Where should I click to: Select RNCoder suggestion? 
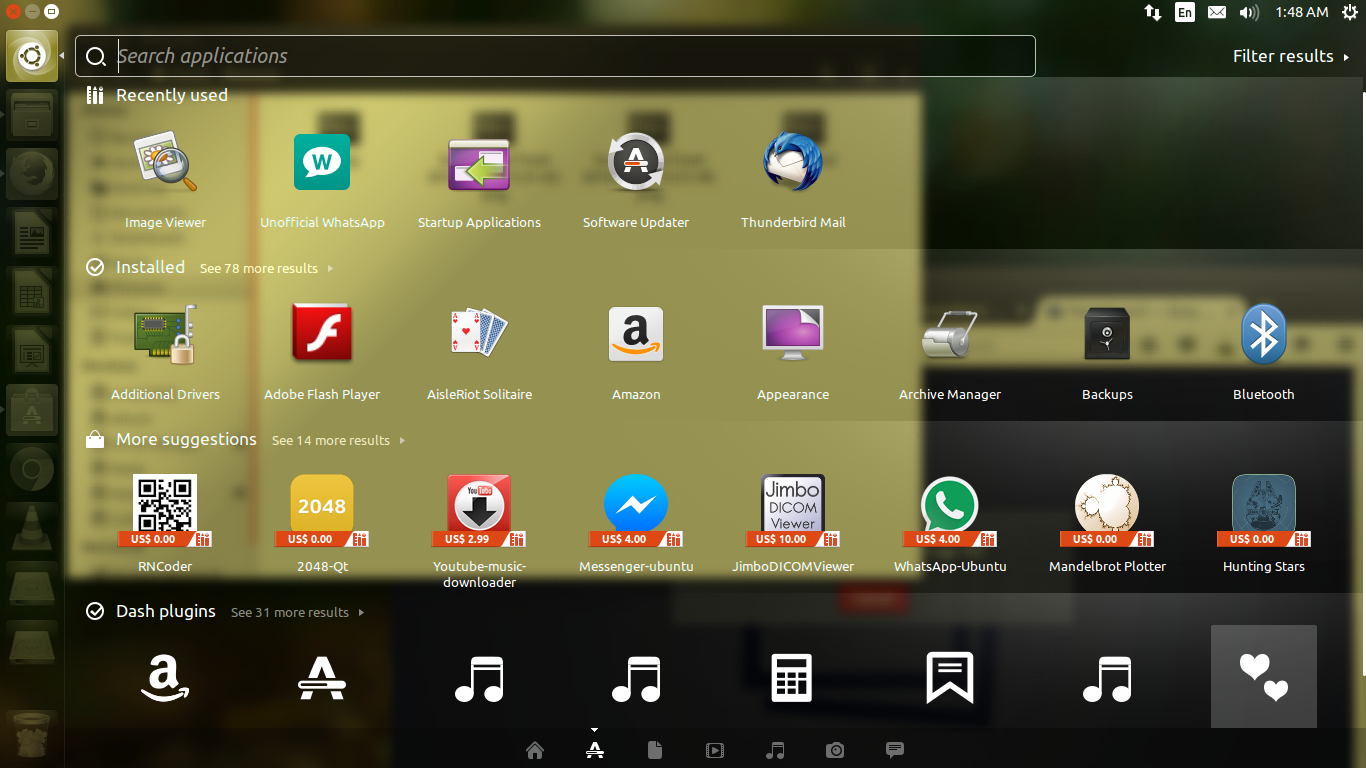point(165,524)
